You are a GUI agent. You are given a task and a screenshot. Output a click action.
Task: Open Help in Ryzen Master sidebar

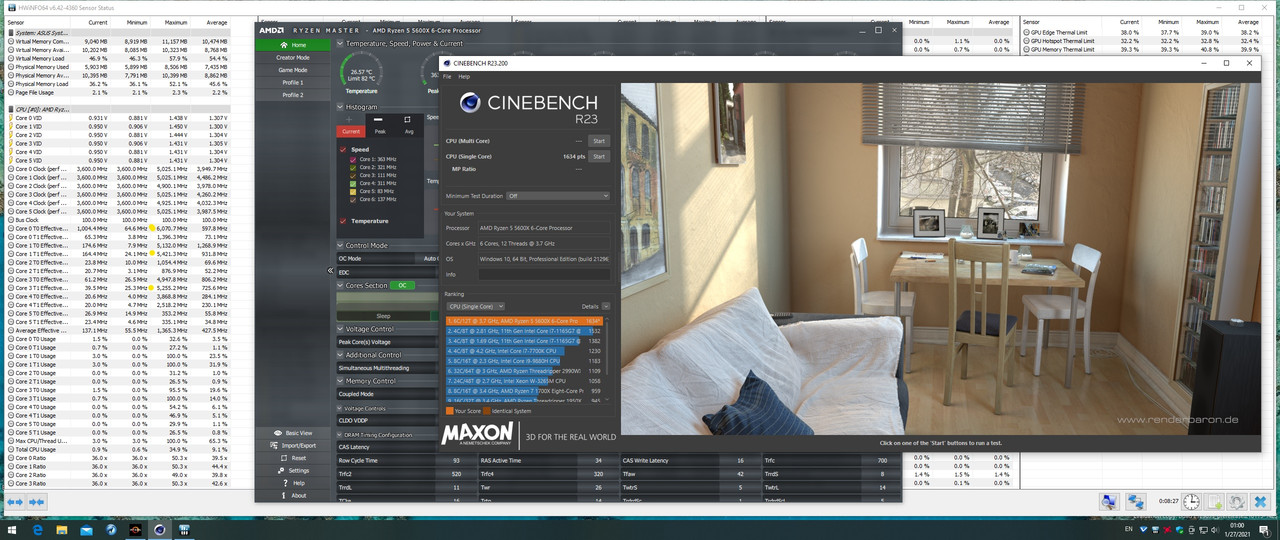tap(293, 483)
